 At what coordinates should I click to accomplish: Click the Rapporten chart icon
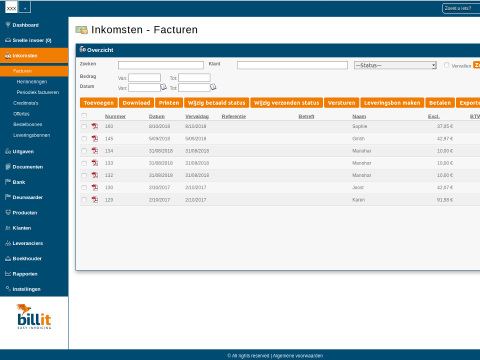coord(8,274)
